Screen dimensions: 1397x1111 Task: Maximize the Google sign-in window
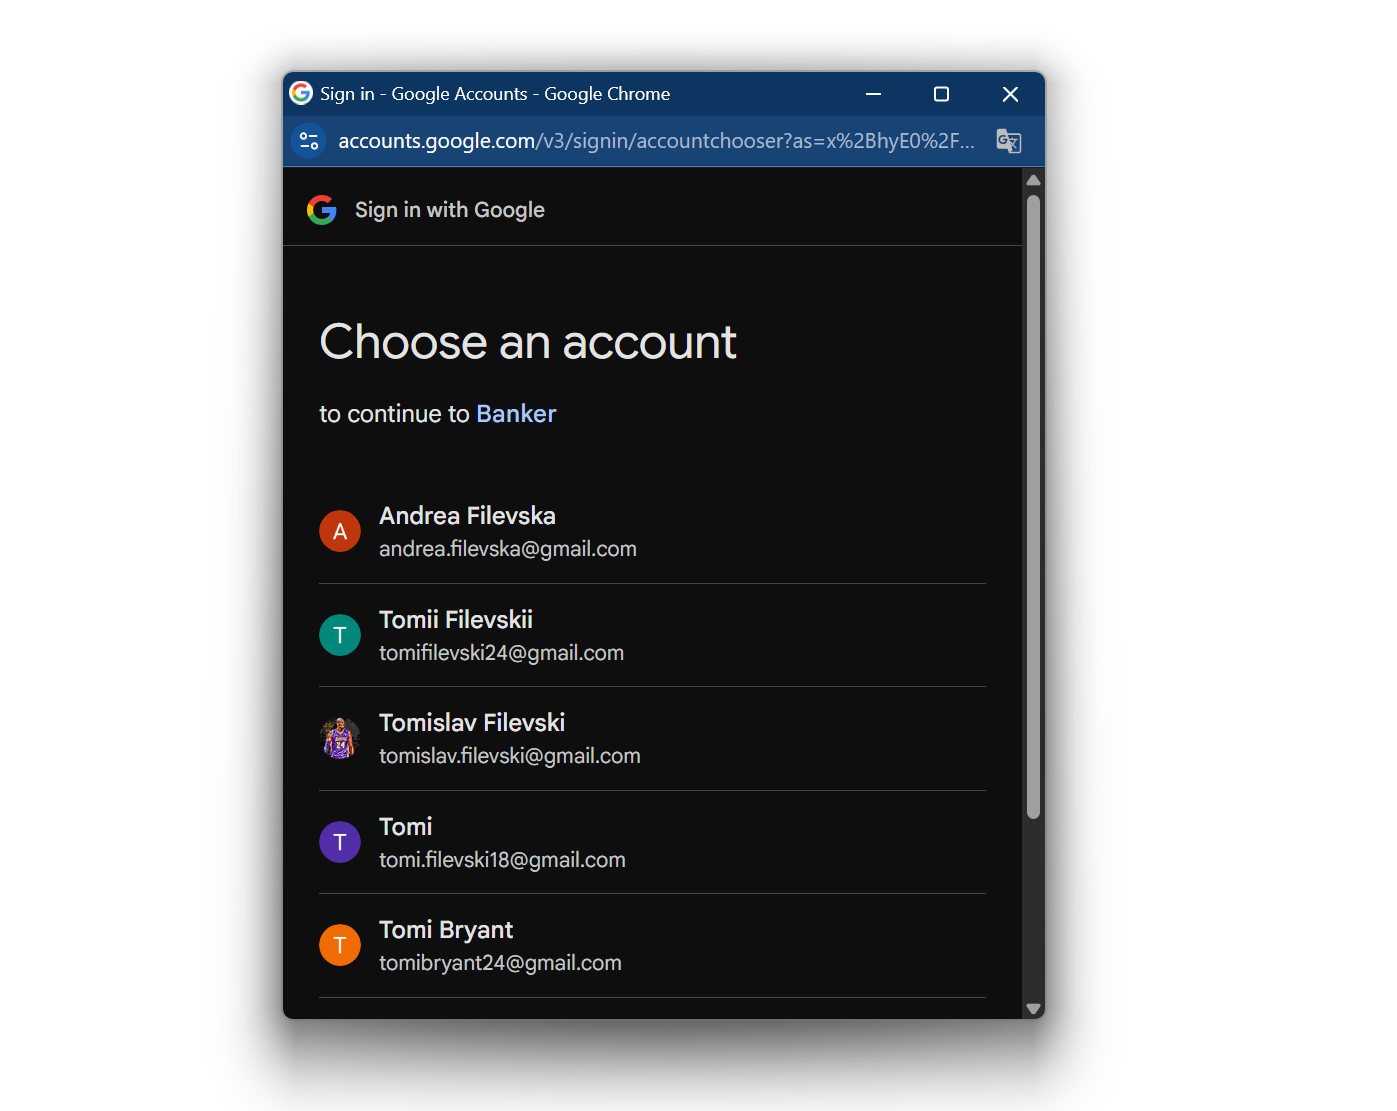(x=941, y=94)
